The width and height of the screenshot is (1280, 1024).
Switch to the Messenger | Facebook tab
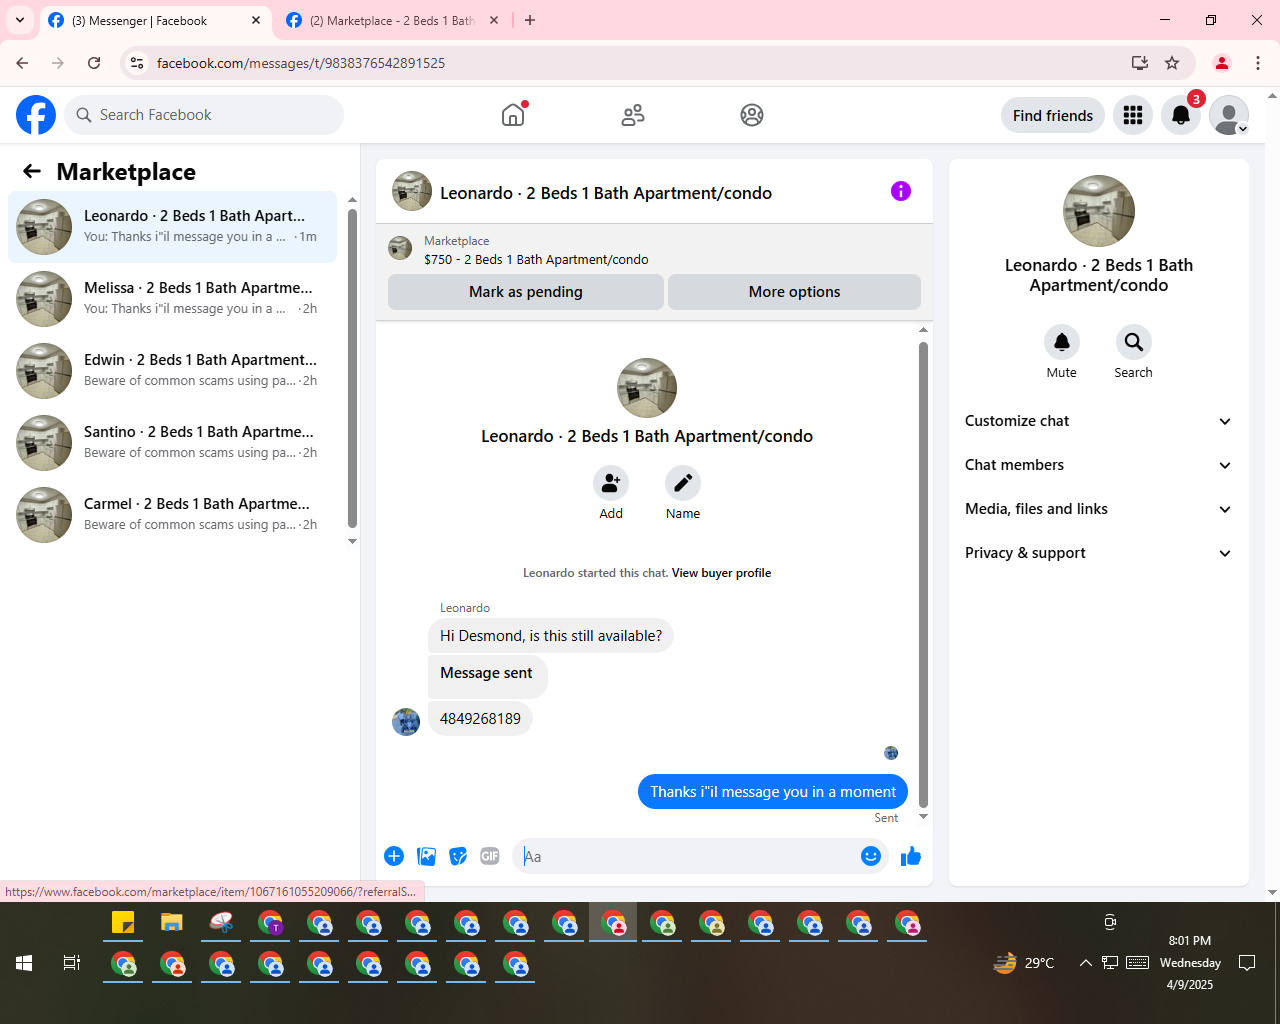pos(155,20)
